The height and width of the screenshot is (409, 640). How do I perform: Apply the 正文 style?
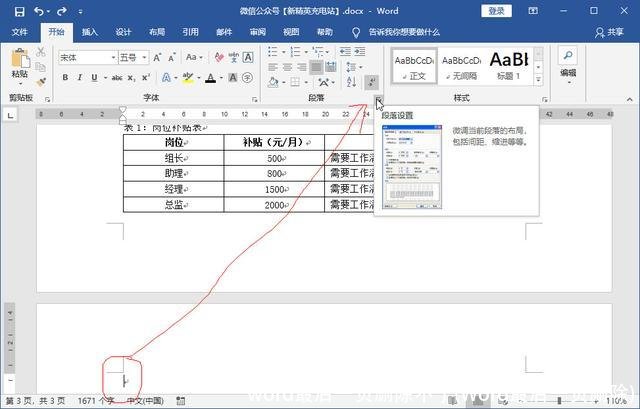[x=414, y=66]
